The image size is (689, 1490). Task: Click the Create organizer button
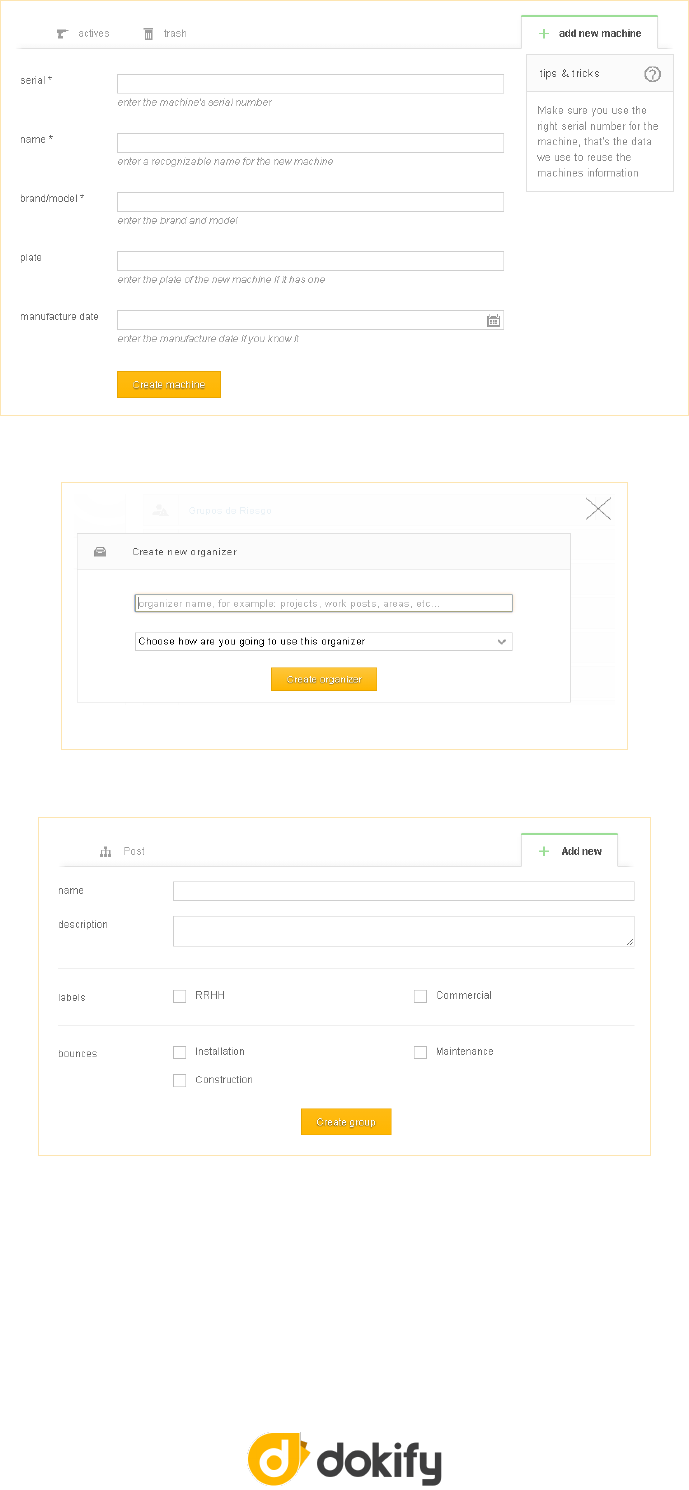(323, 679)
